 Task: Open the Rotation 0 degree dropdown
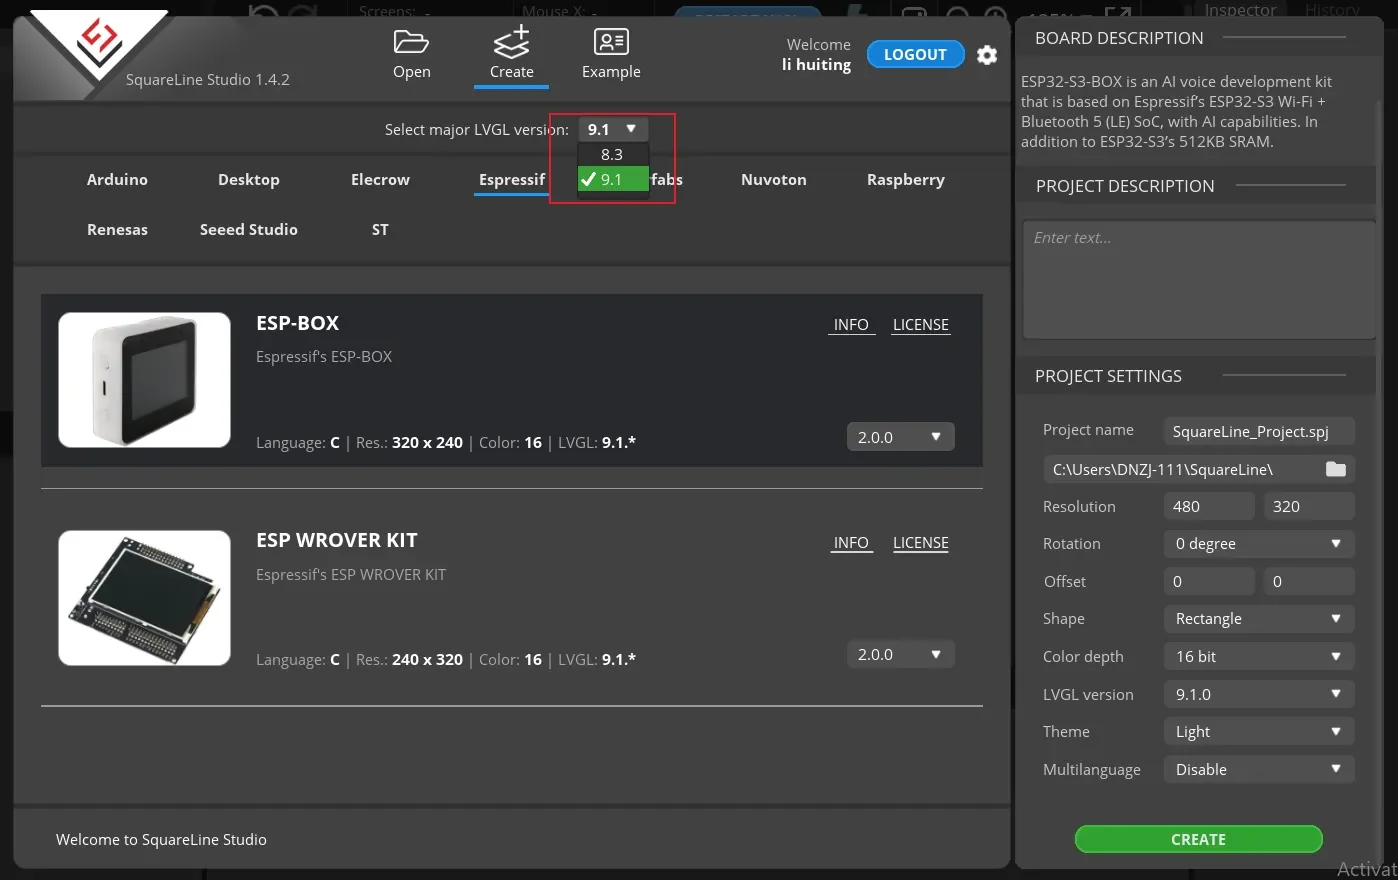(1258, 544)
